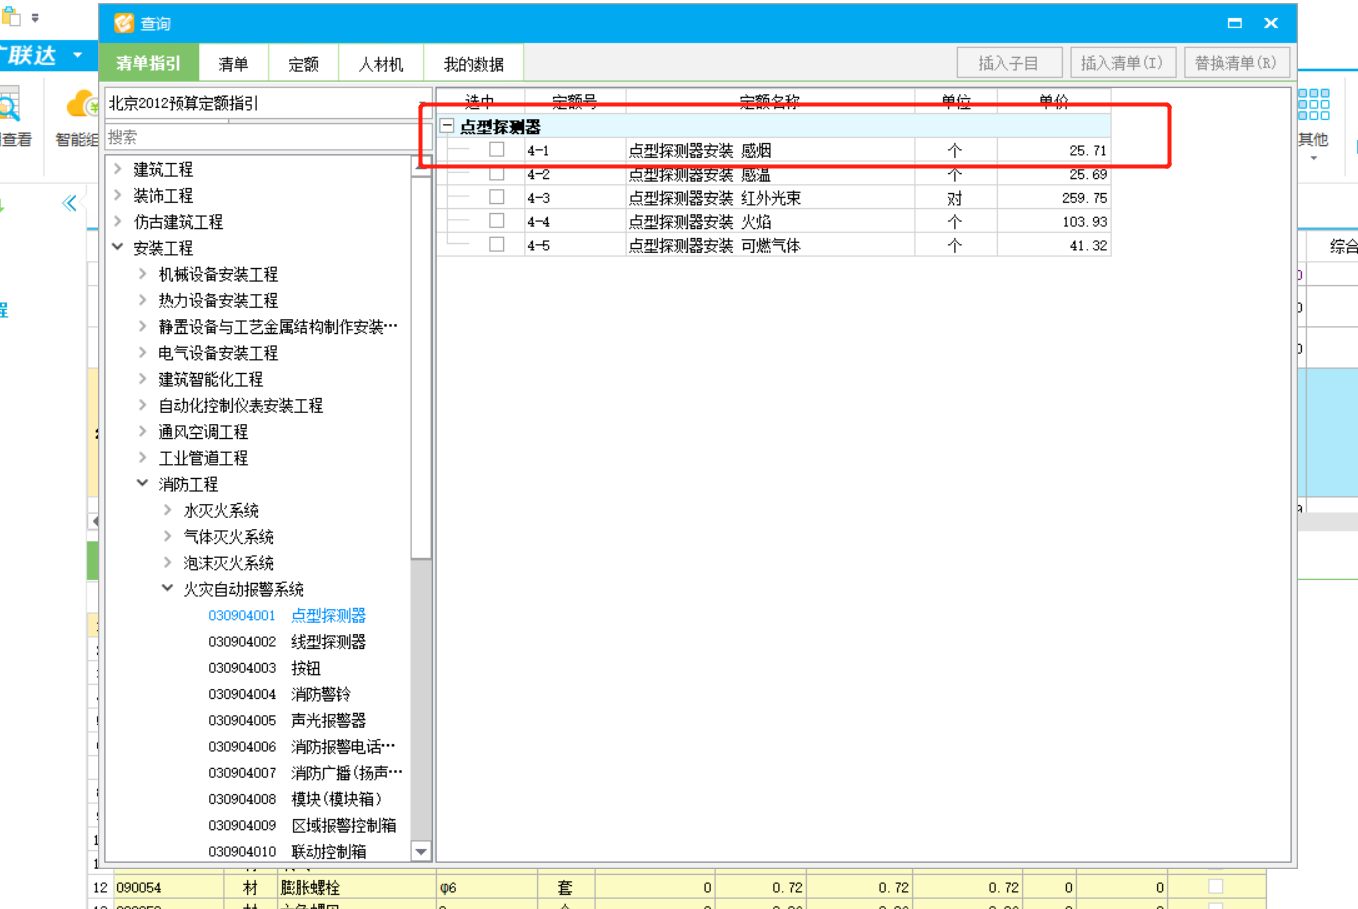Click 膨胀螺栓 cell in background table

pyautogui.click(x=355, y=887)
